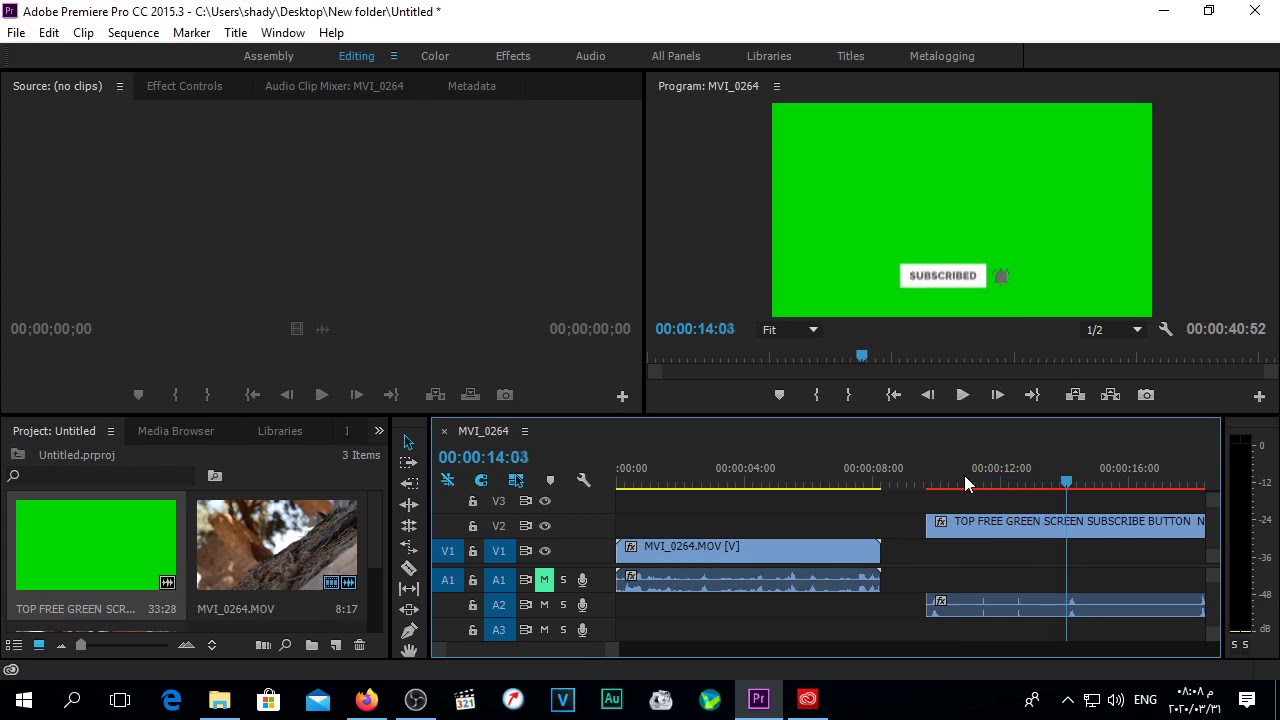Toggle lock on the V2 track
Viewport: 1280px width, 720px height.
click(x=473, y=526)
